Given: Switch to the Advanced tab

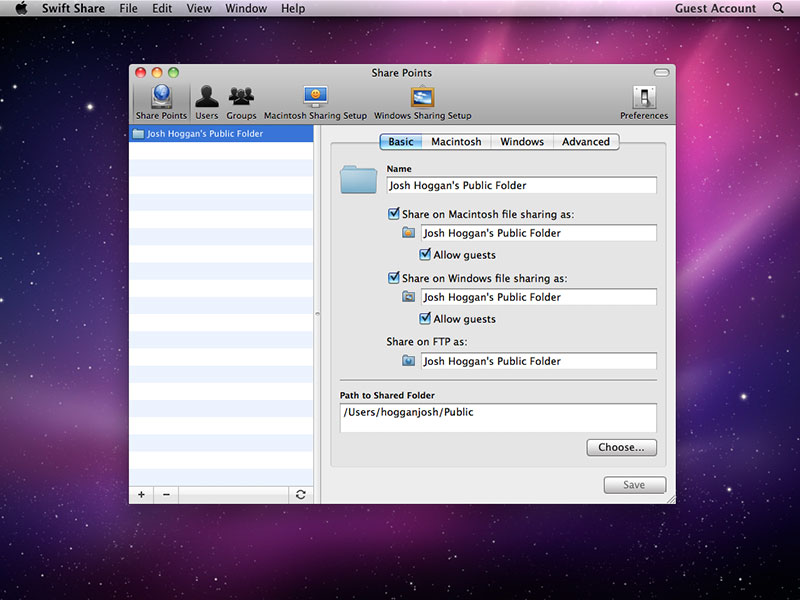Looking at the screenshot, I should click(586, 142).
